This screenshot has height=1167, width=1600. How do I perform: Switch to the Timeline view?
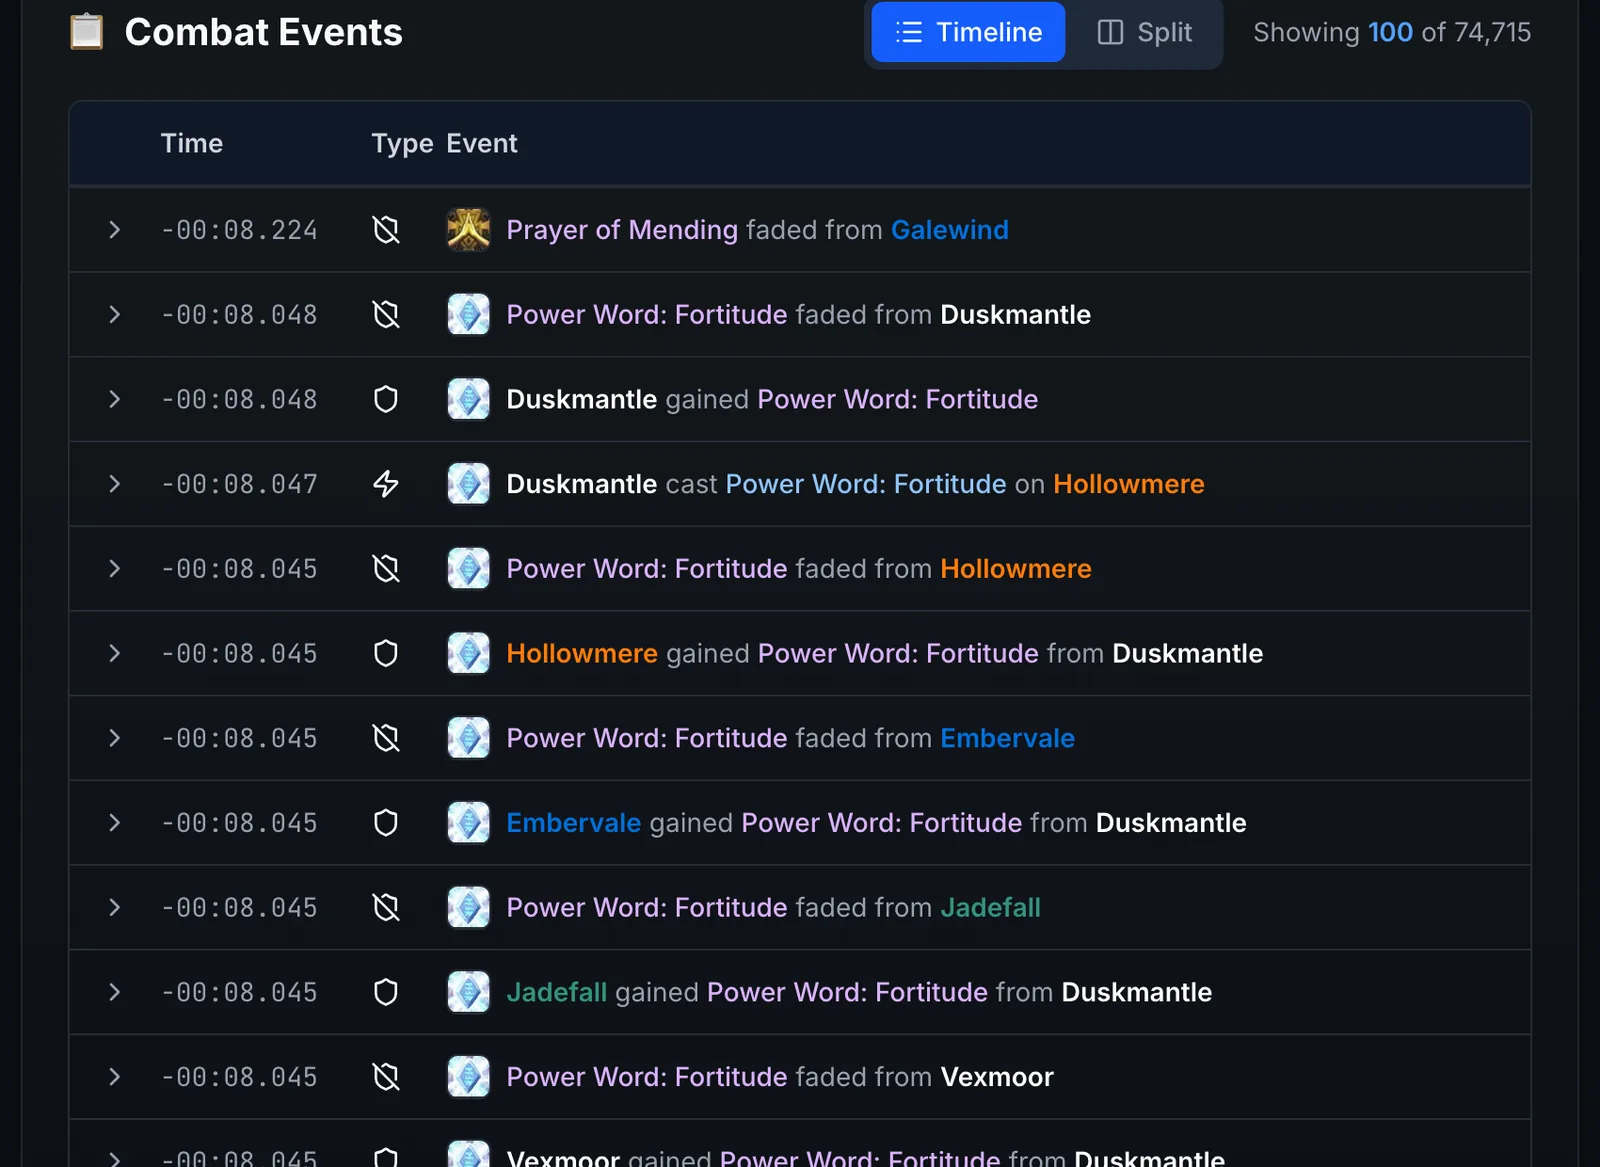[968, 32]
